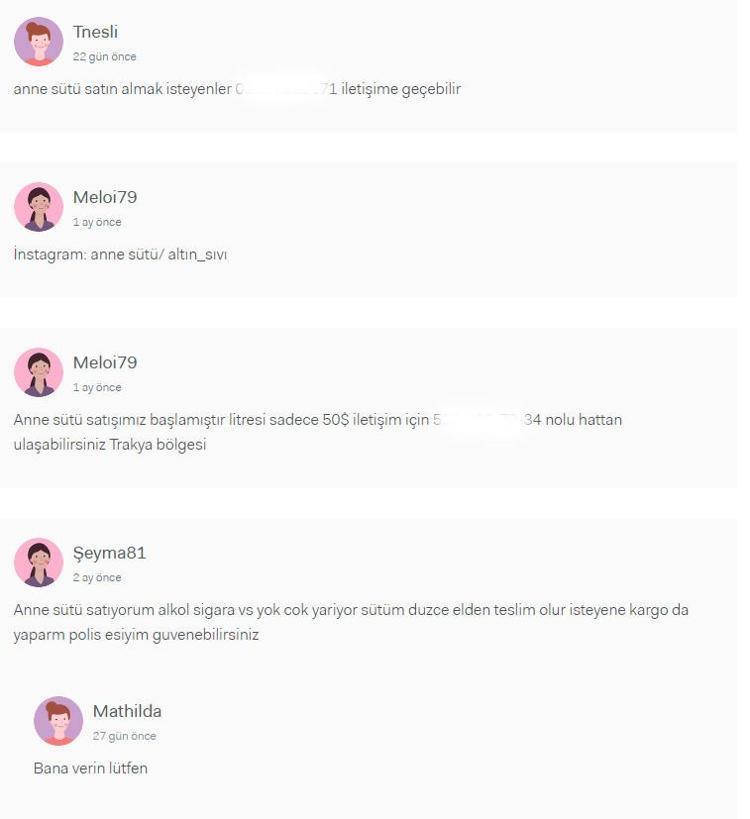The image size is (750, 819).
Task: Open the Mathilda username link
Action: (127, 711)
